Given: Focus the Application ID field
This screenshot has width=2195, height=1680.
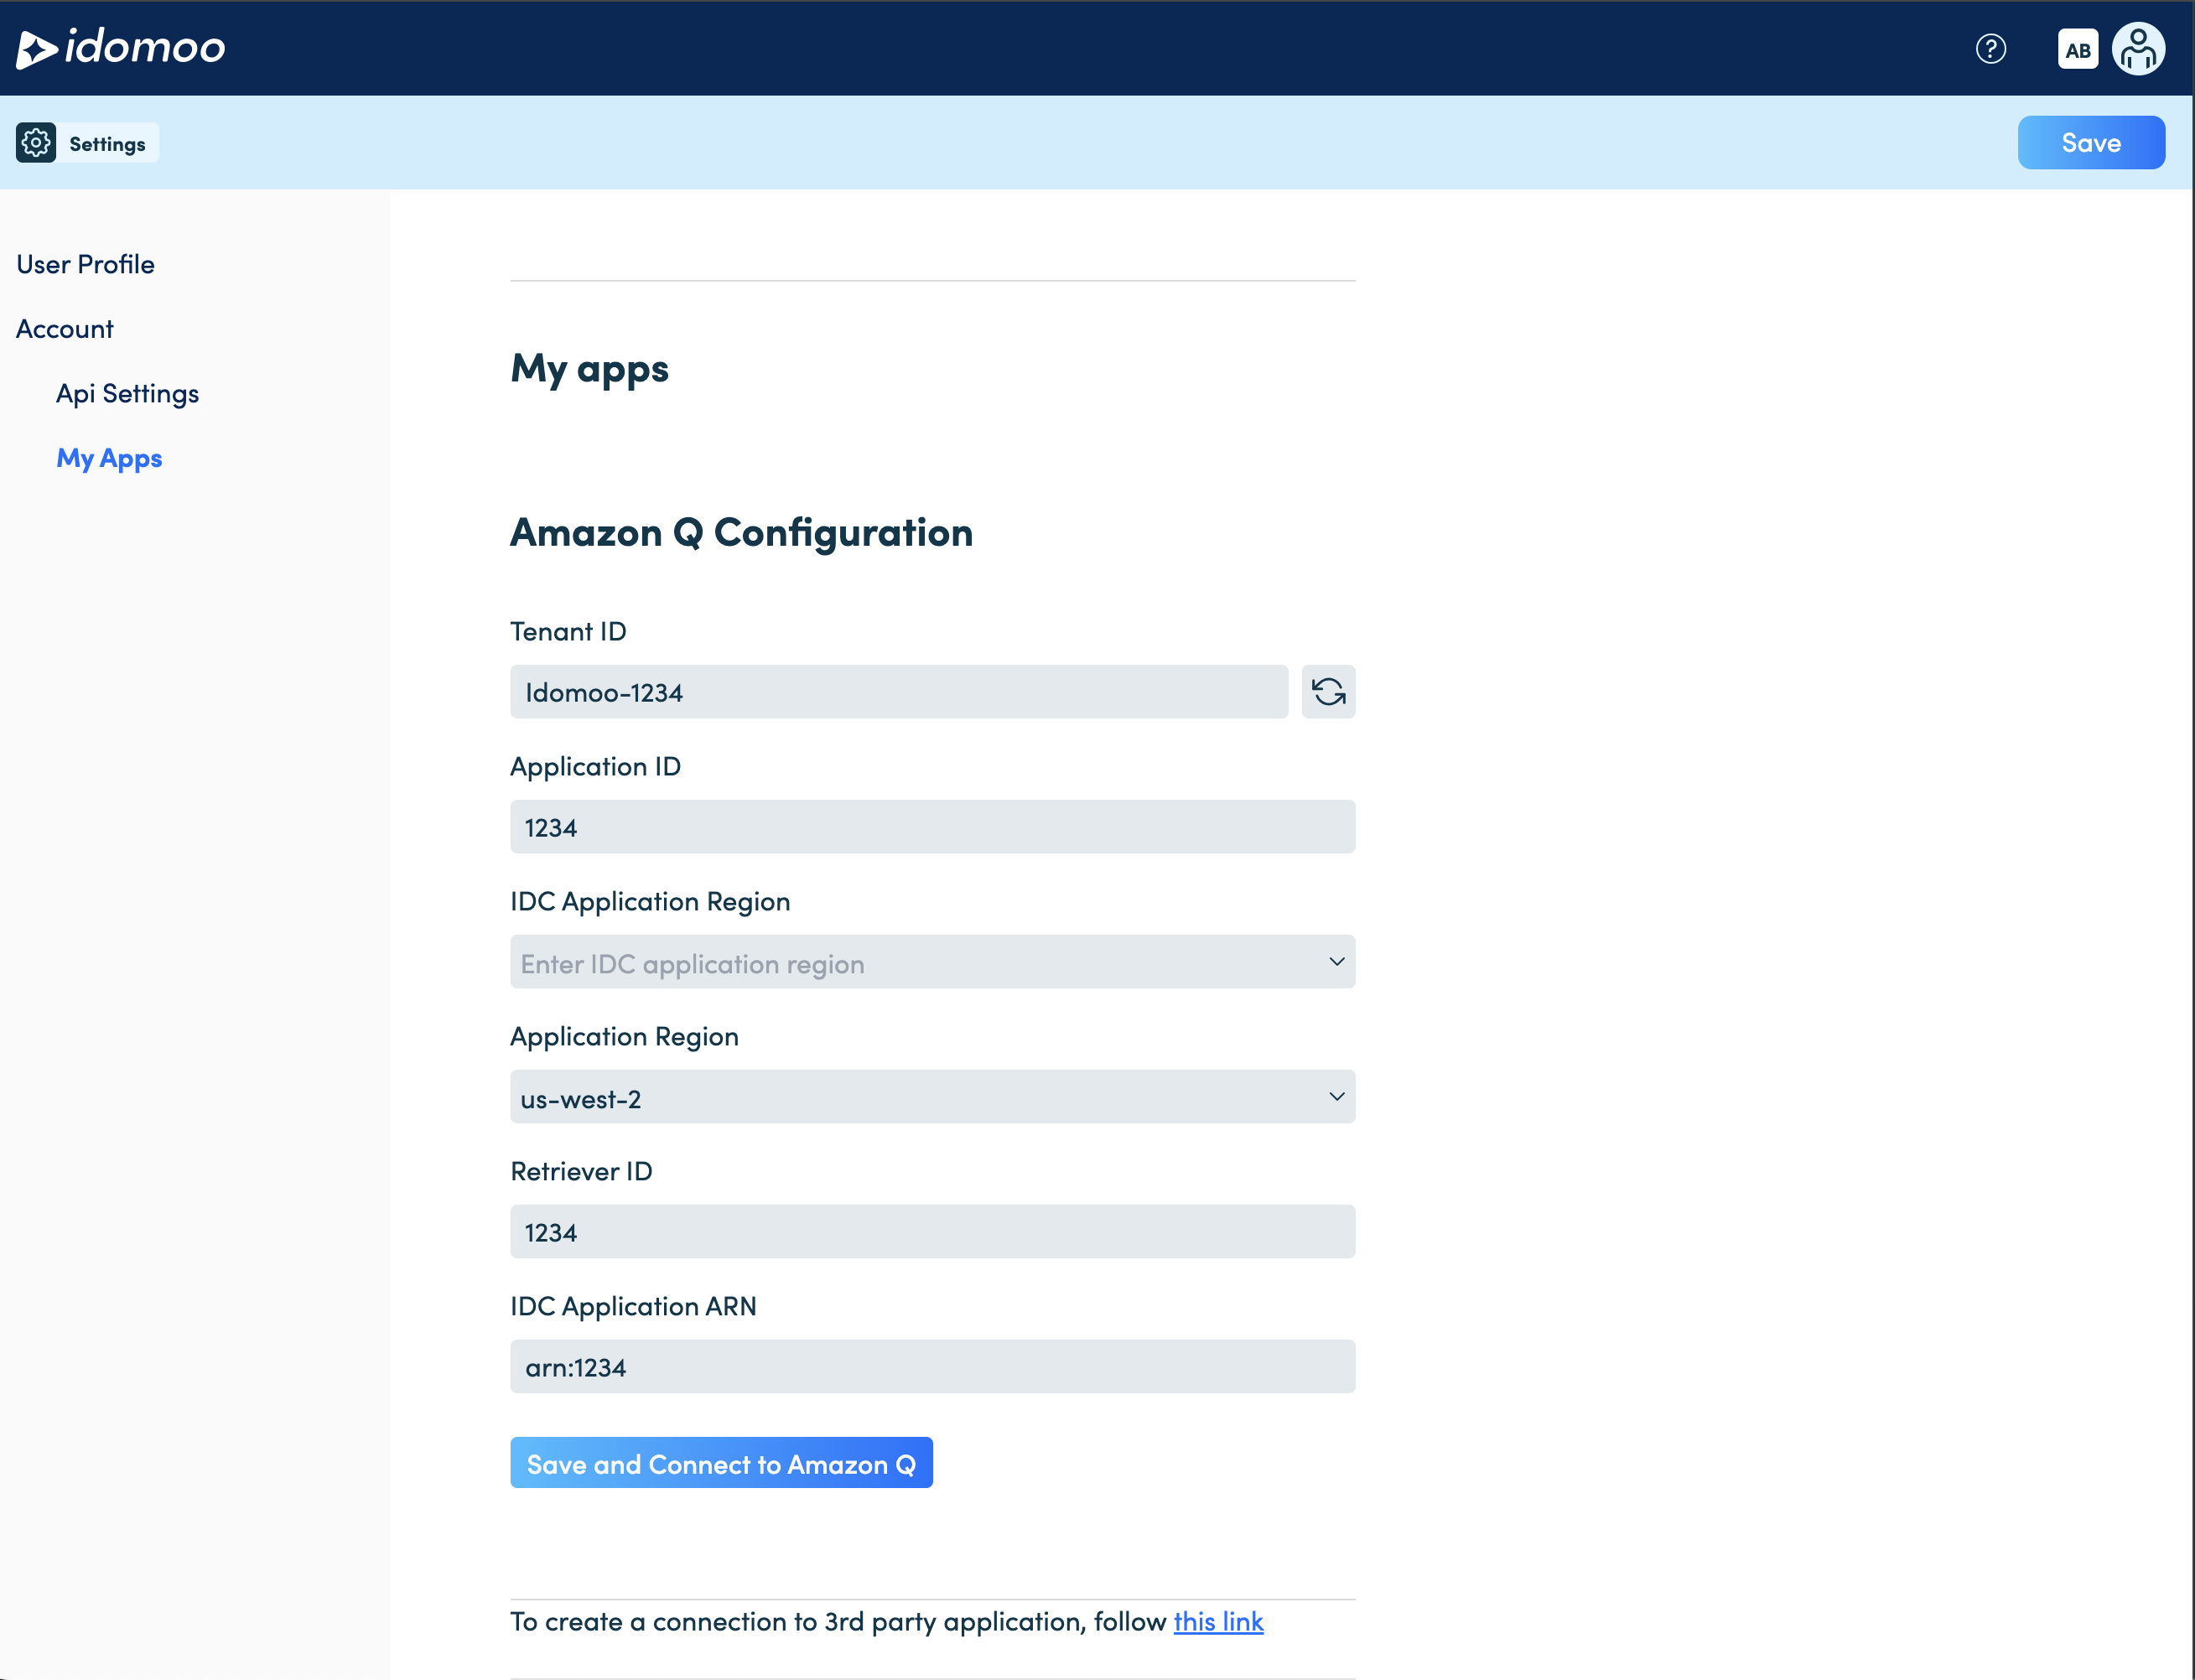Looking at the screenshot, I should (932, 827).
